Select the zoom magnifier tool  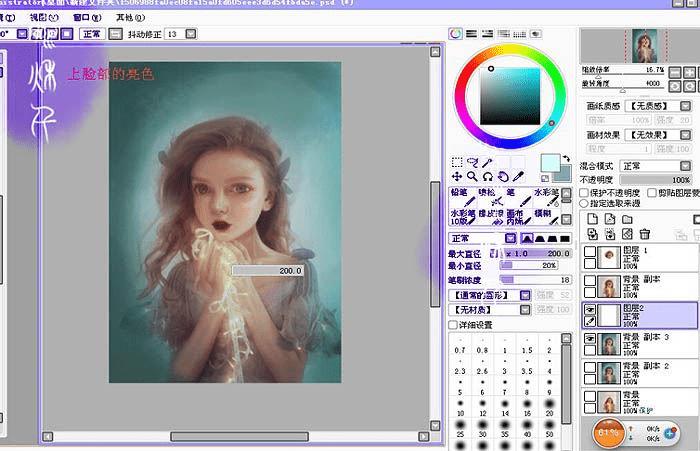(472, 177)
